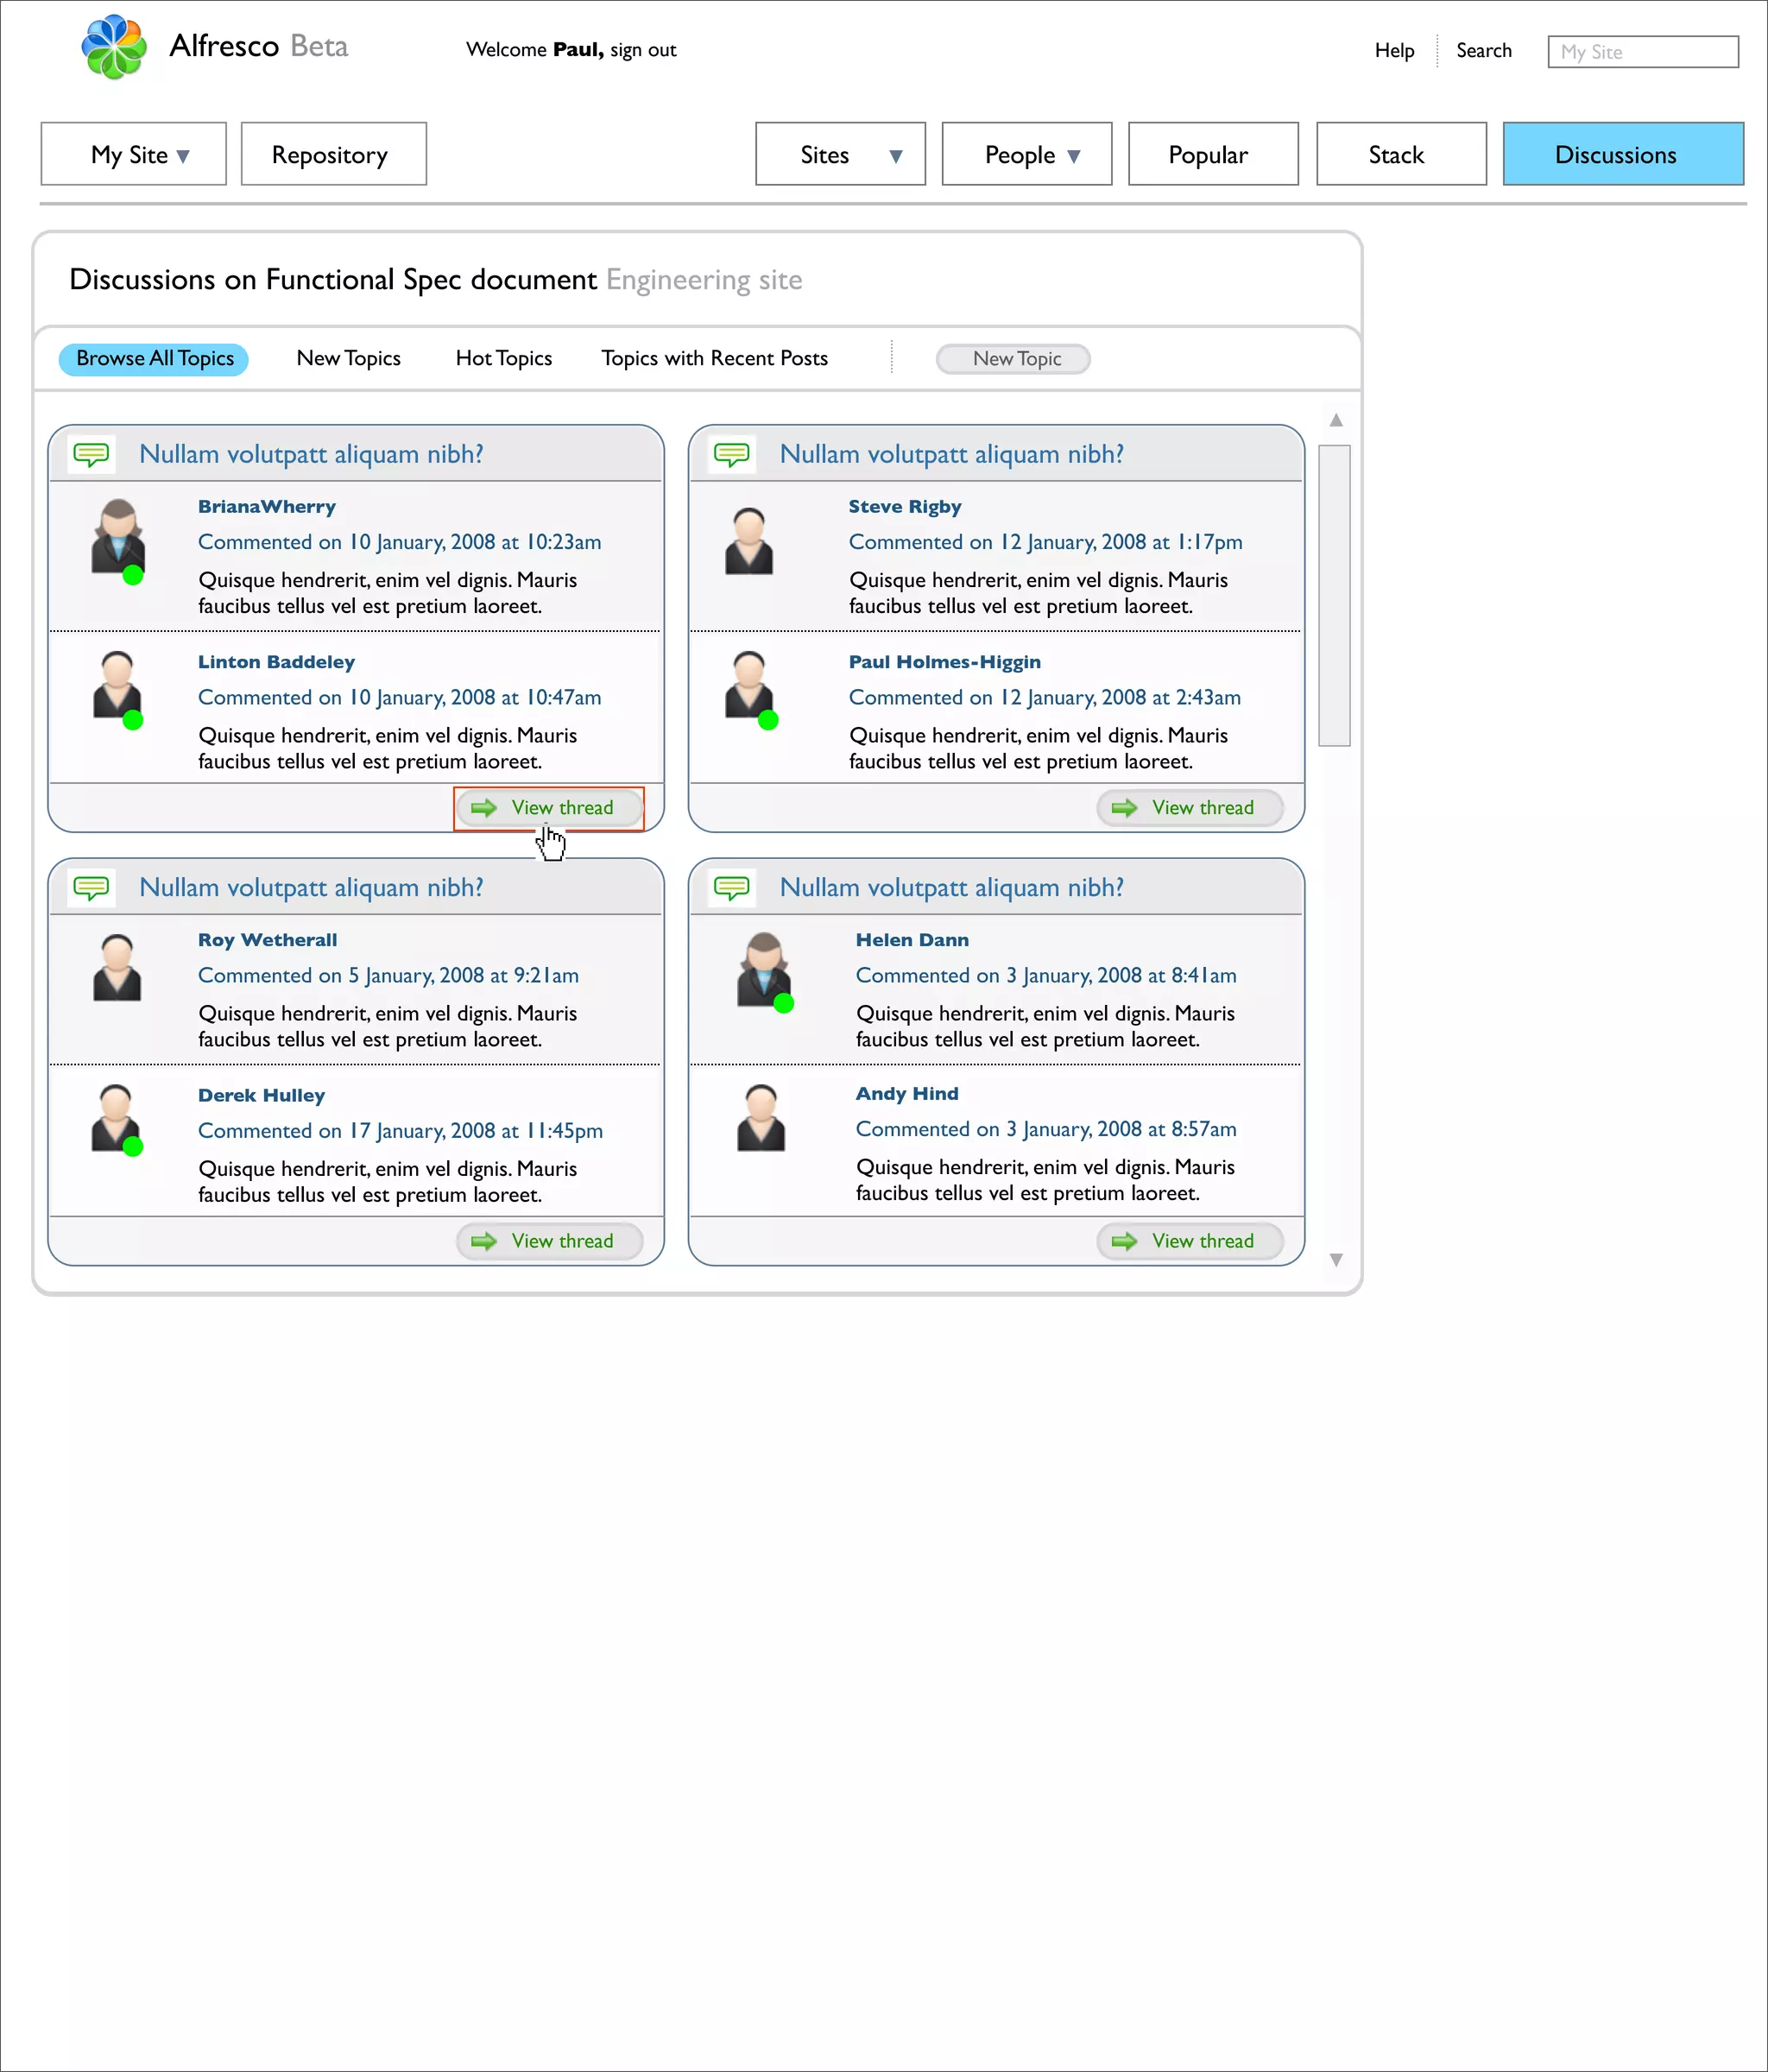The width and height of the screenshot is (1768, 2072).
Task: Open Steve Rigby name link
Action: pos(905,506)
